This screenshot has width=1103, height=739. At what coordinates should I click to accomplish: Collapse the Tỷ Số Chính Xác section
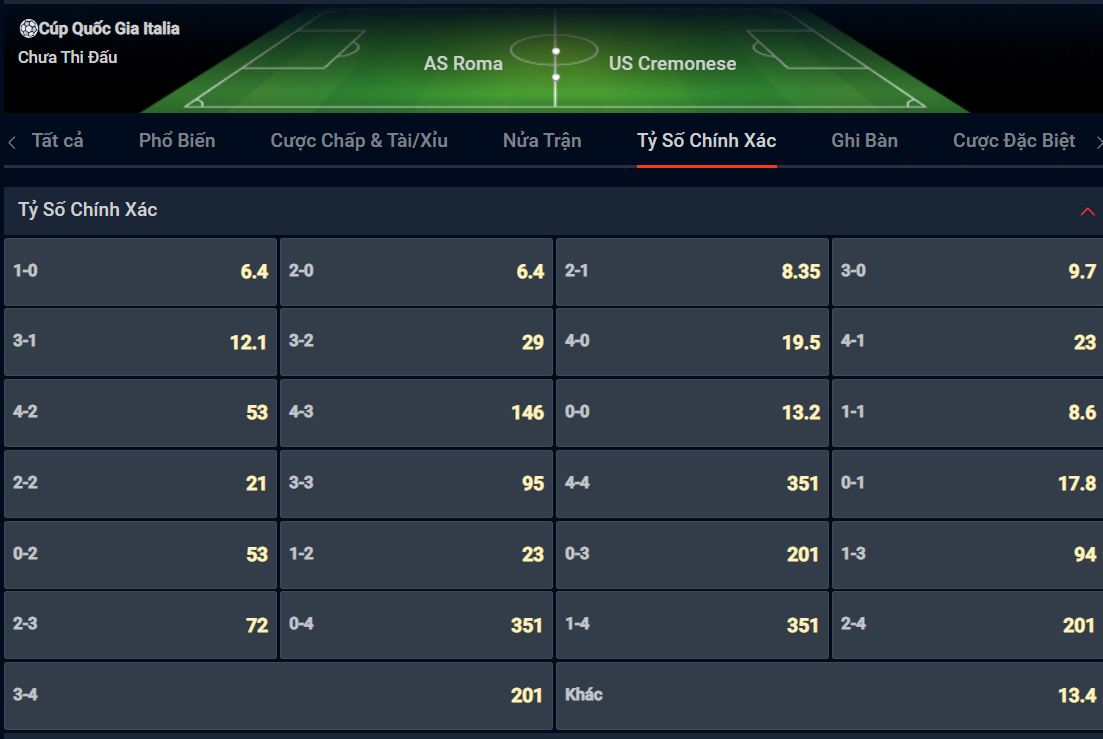(1087, 212)
